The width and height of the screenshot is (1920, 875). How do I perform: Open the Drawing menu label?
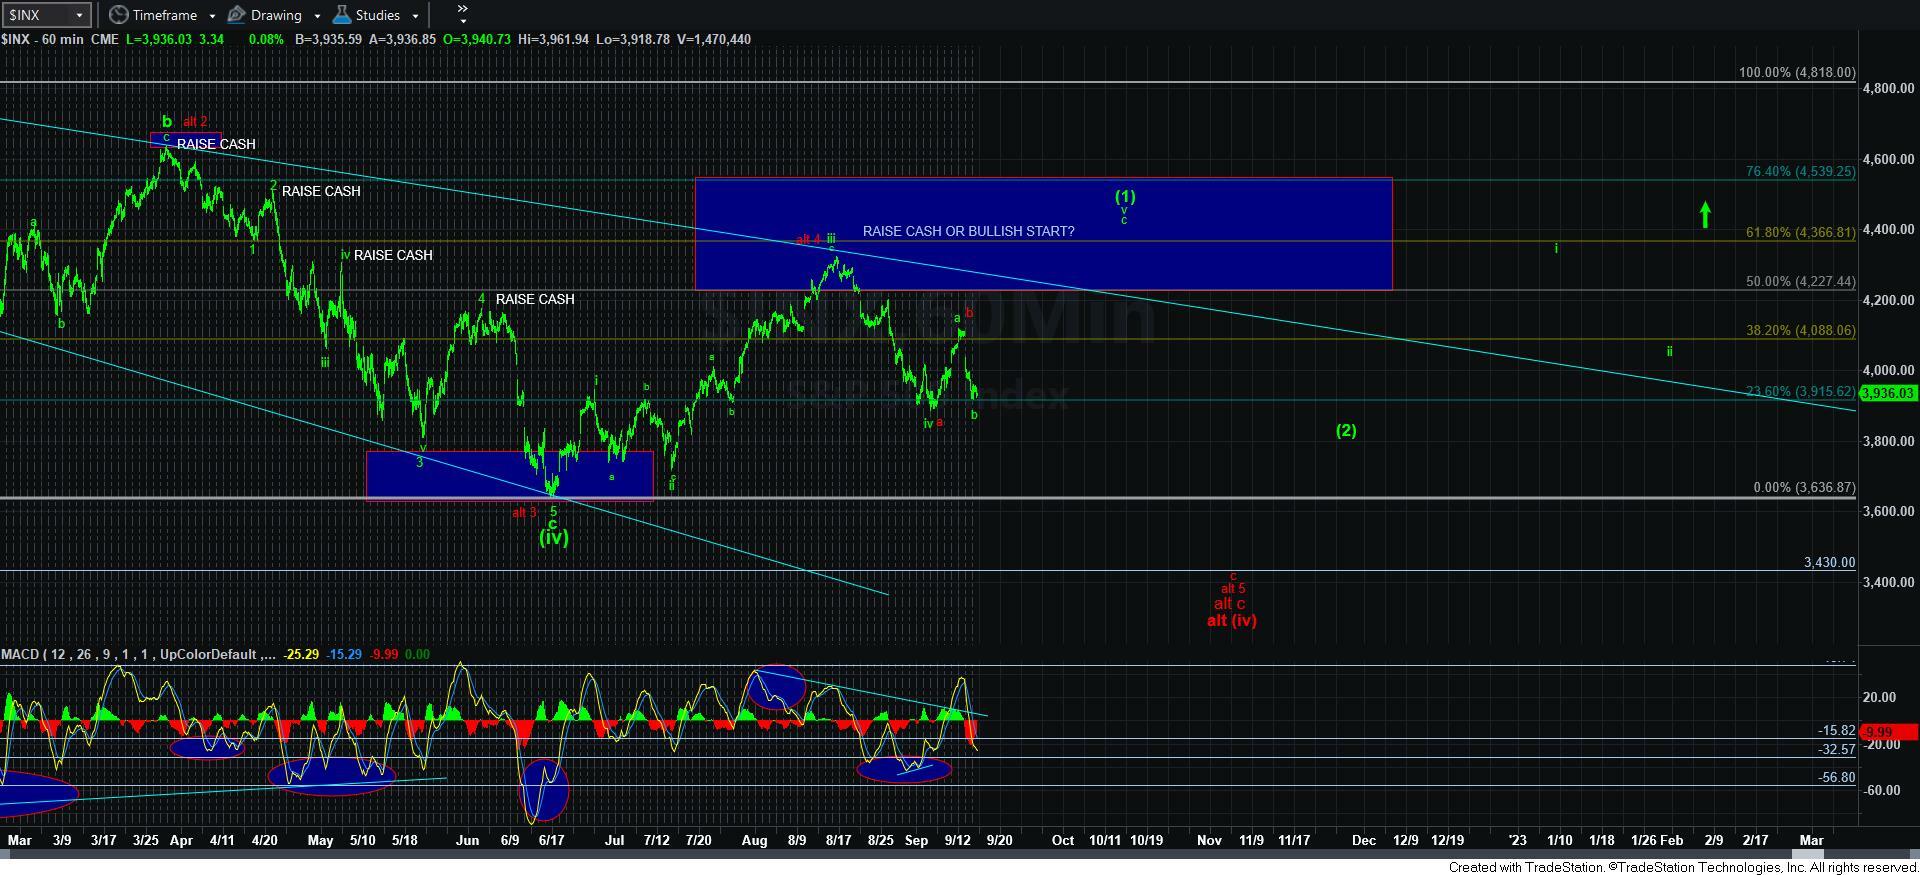click(x=276, y=15)
